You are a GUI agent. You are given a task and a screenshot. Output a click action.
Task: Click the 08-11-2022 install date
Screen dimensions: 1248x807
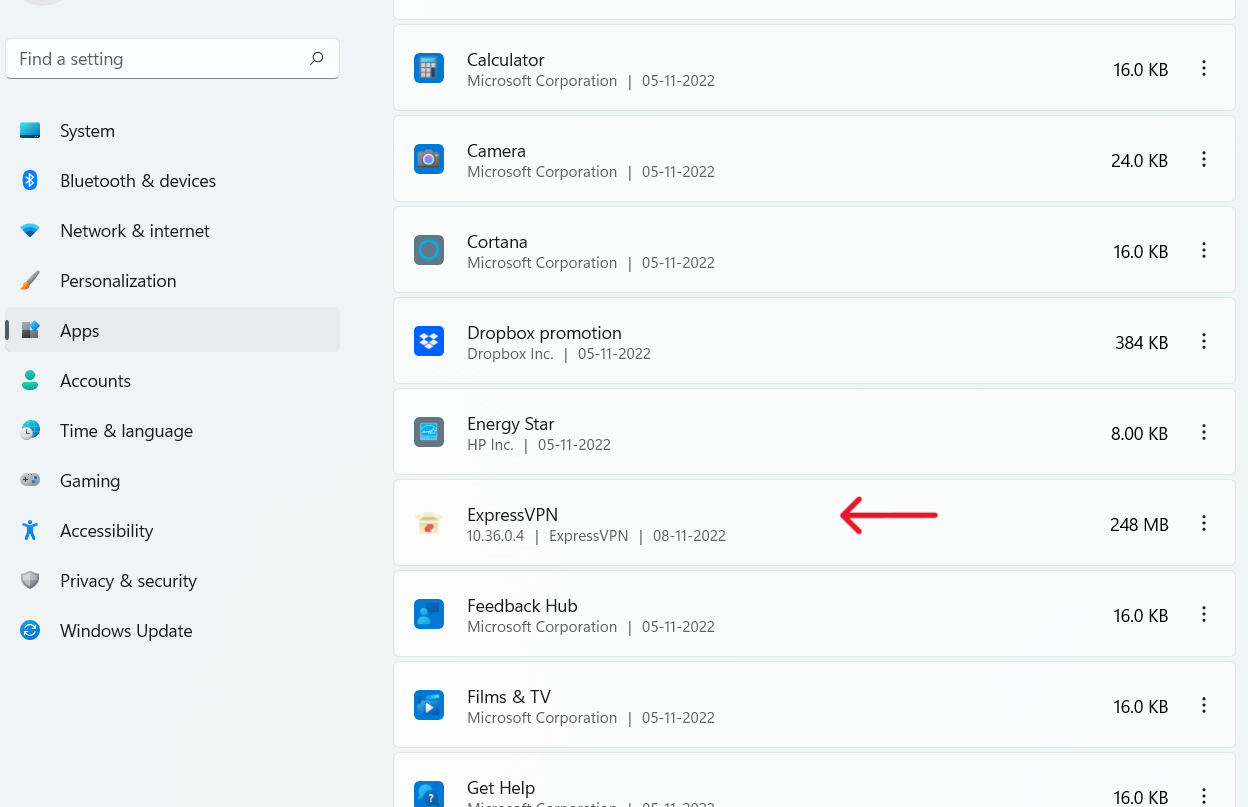pos(689,536)
